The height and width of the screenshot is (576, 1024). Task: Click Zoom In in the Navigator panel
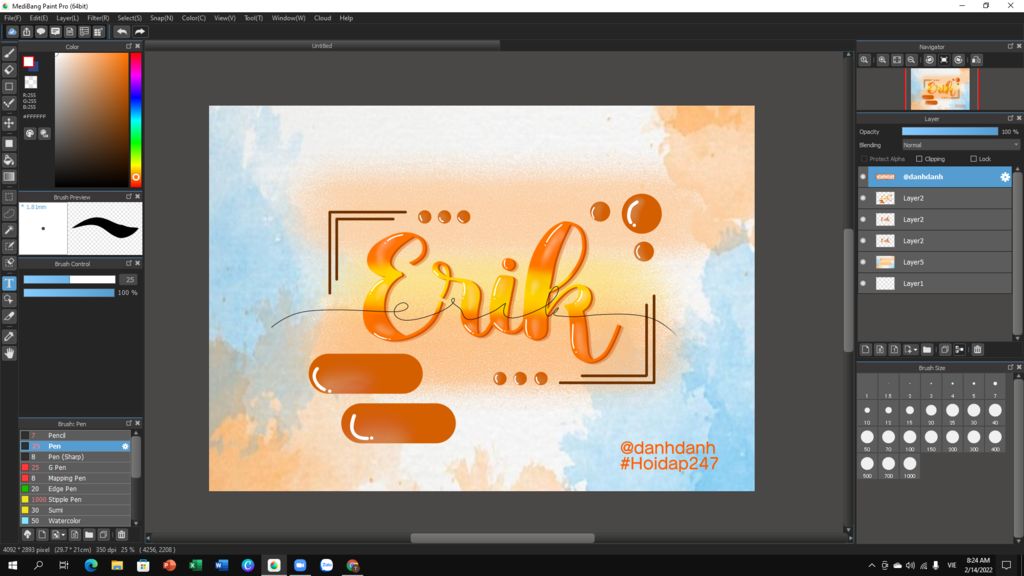click(x=882, y=60)
